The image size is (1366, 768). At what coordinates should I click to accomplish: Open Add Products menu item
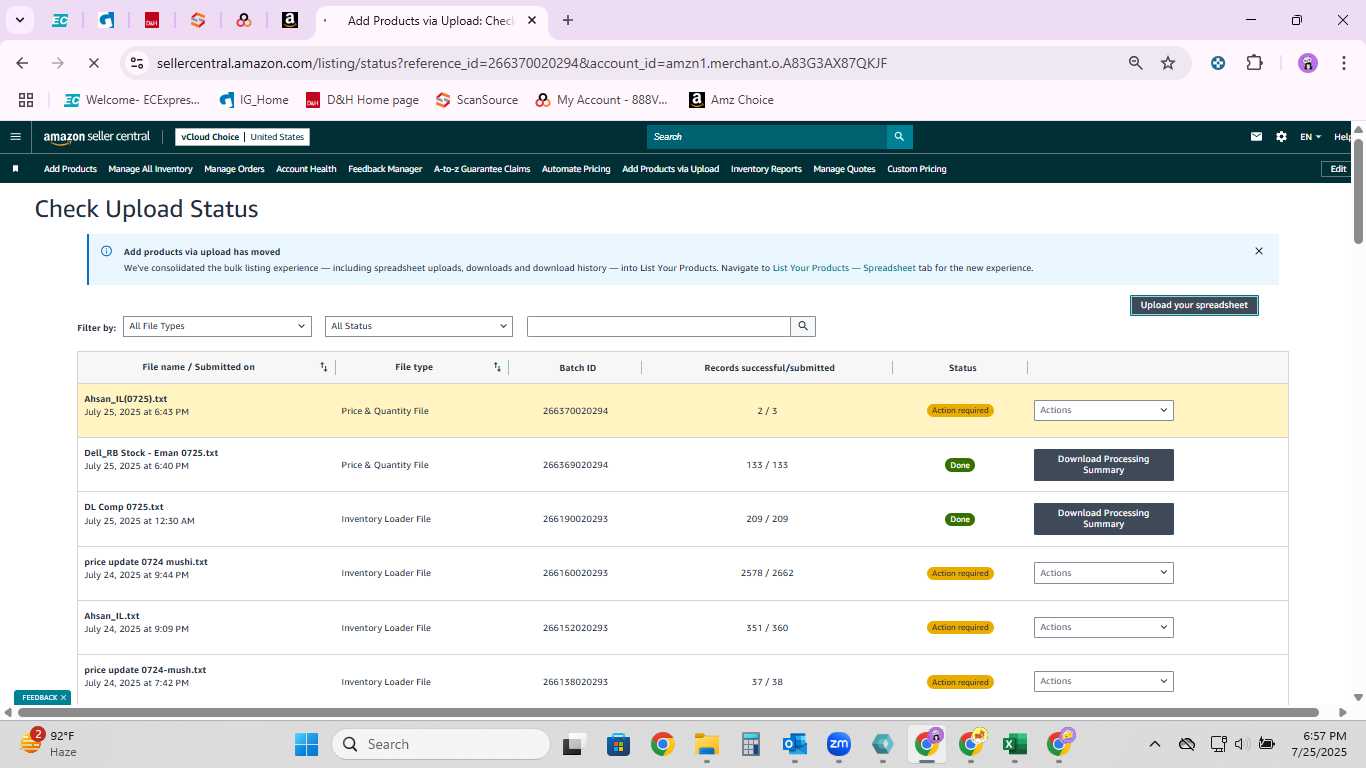pyautogui.click(x=70, y=169)
